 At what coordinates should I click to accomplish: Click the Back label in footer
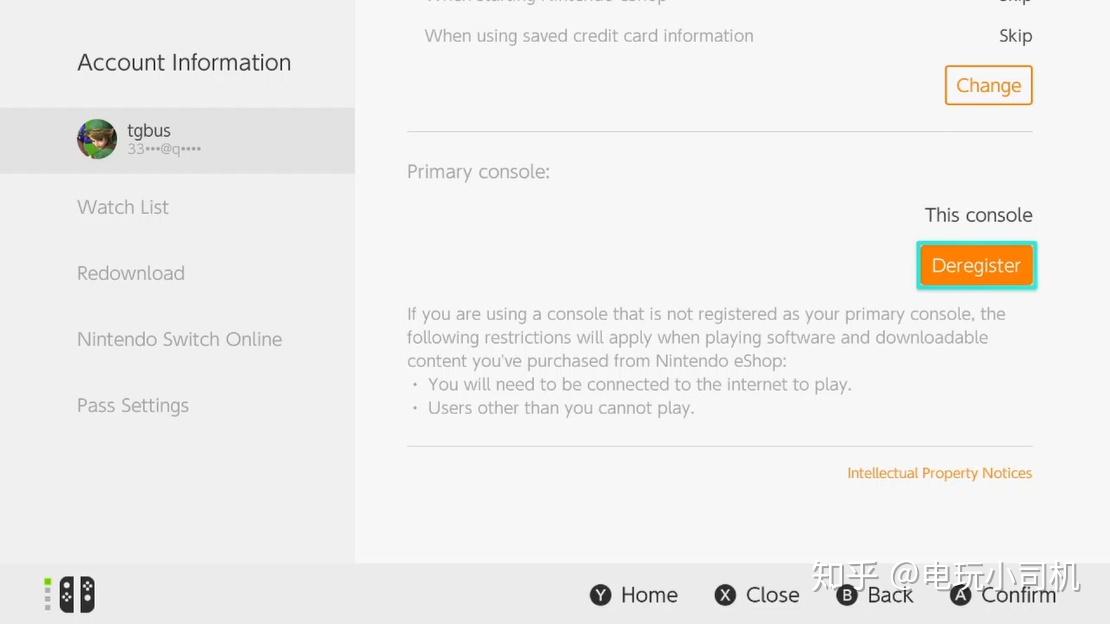pyautogui.click(x=890, y=595)
